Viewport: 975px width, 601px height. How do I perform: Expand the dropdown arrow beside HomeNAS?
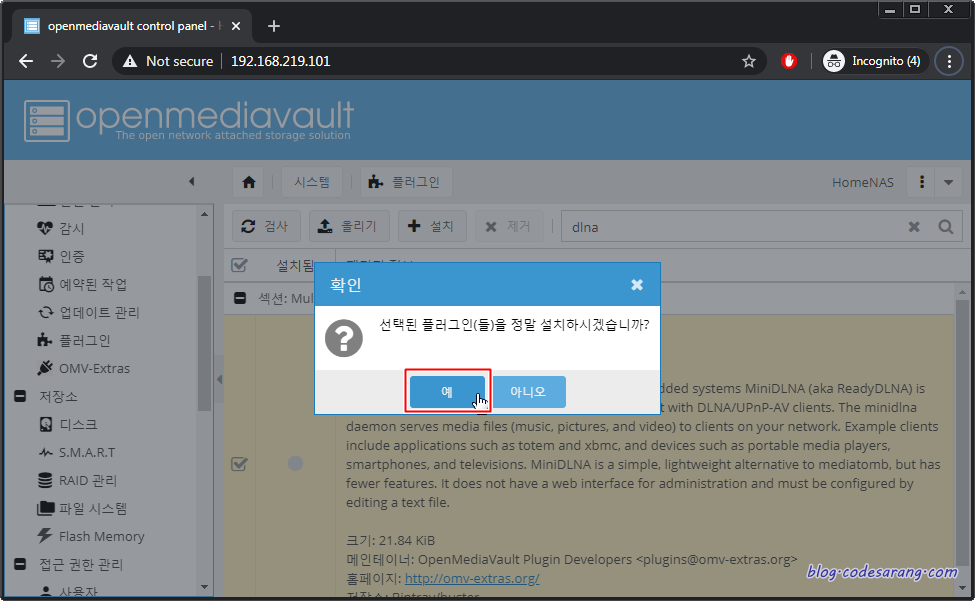coord(948,182)
